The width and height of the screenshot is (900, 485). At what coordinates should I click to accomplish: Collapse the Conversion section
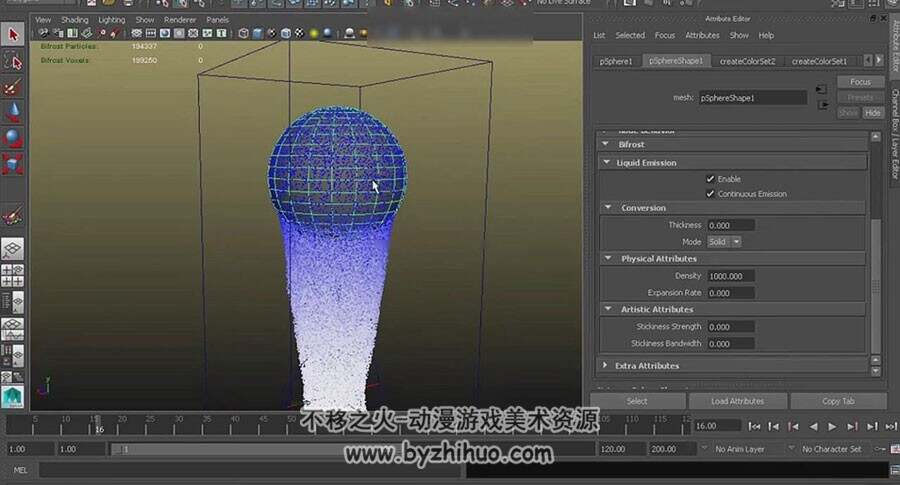pos(608,207)
